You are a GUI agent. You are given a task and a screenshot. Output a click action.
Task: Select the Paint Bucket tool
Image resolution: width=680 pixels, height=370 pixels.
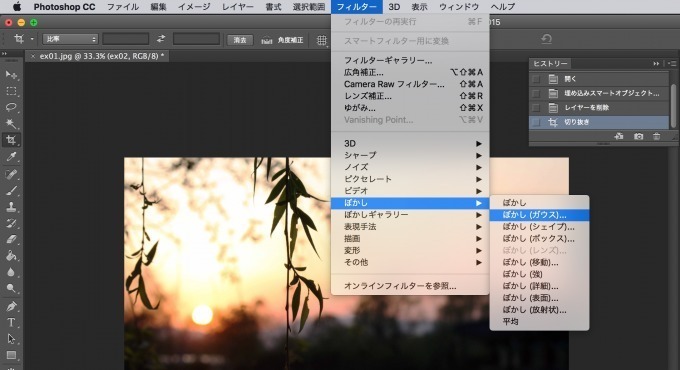[x=11, y=256]
